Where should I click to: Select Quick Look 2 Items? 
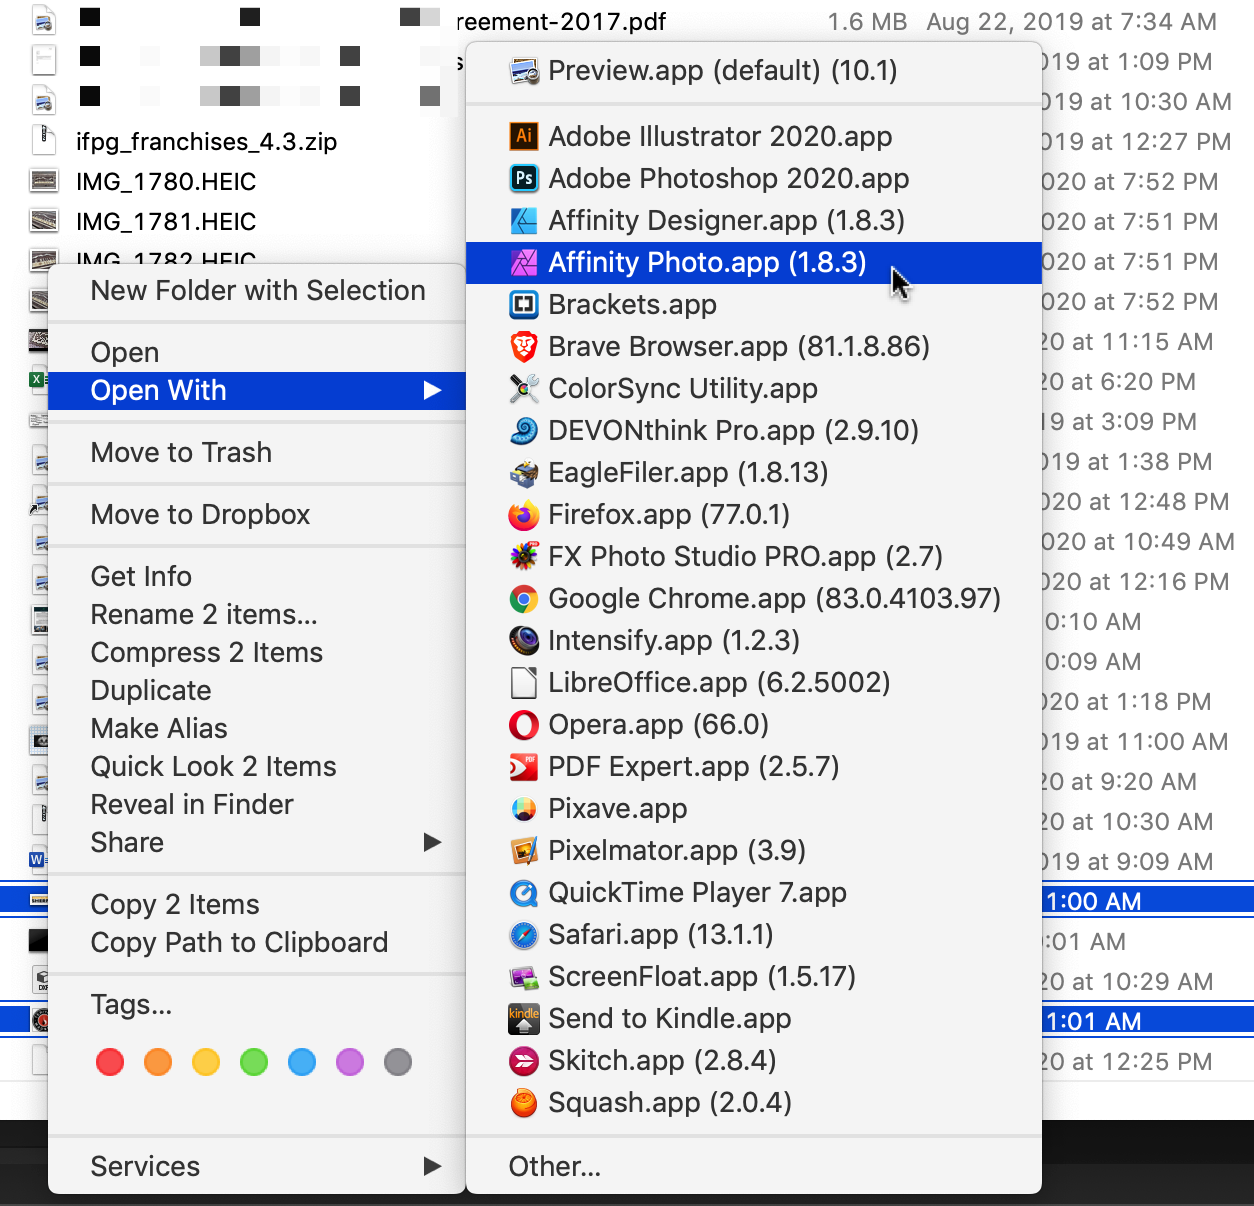[257, 767]
